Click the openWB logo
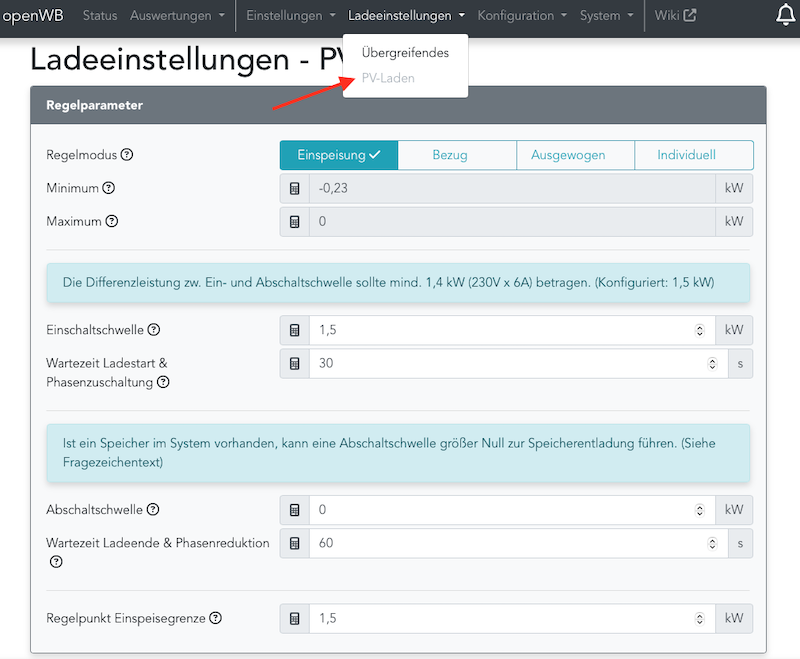The height and width of the screenshot is (659, 800). click(34, 15)
